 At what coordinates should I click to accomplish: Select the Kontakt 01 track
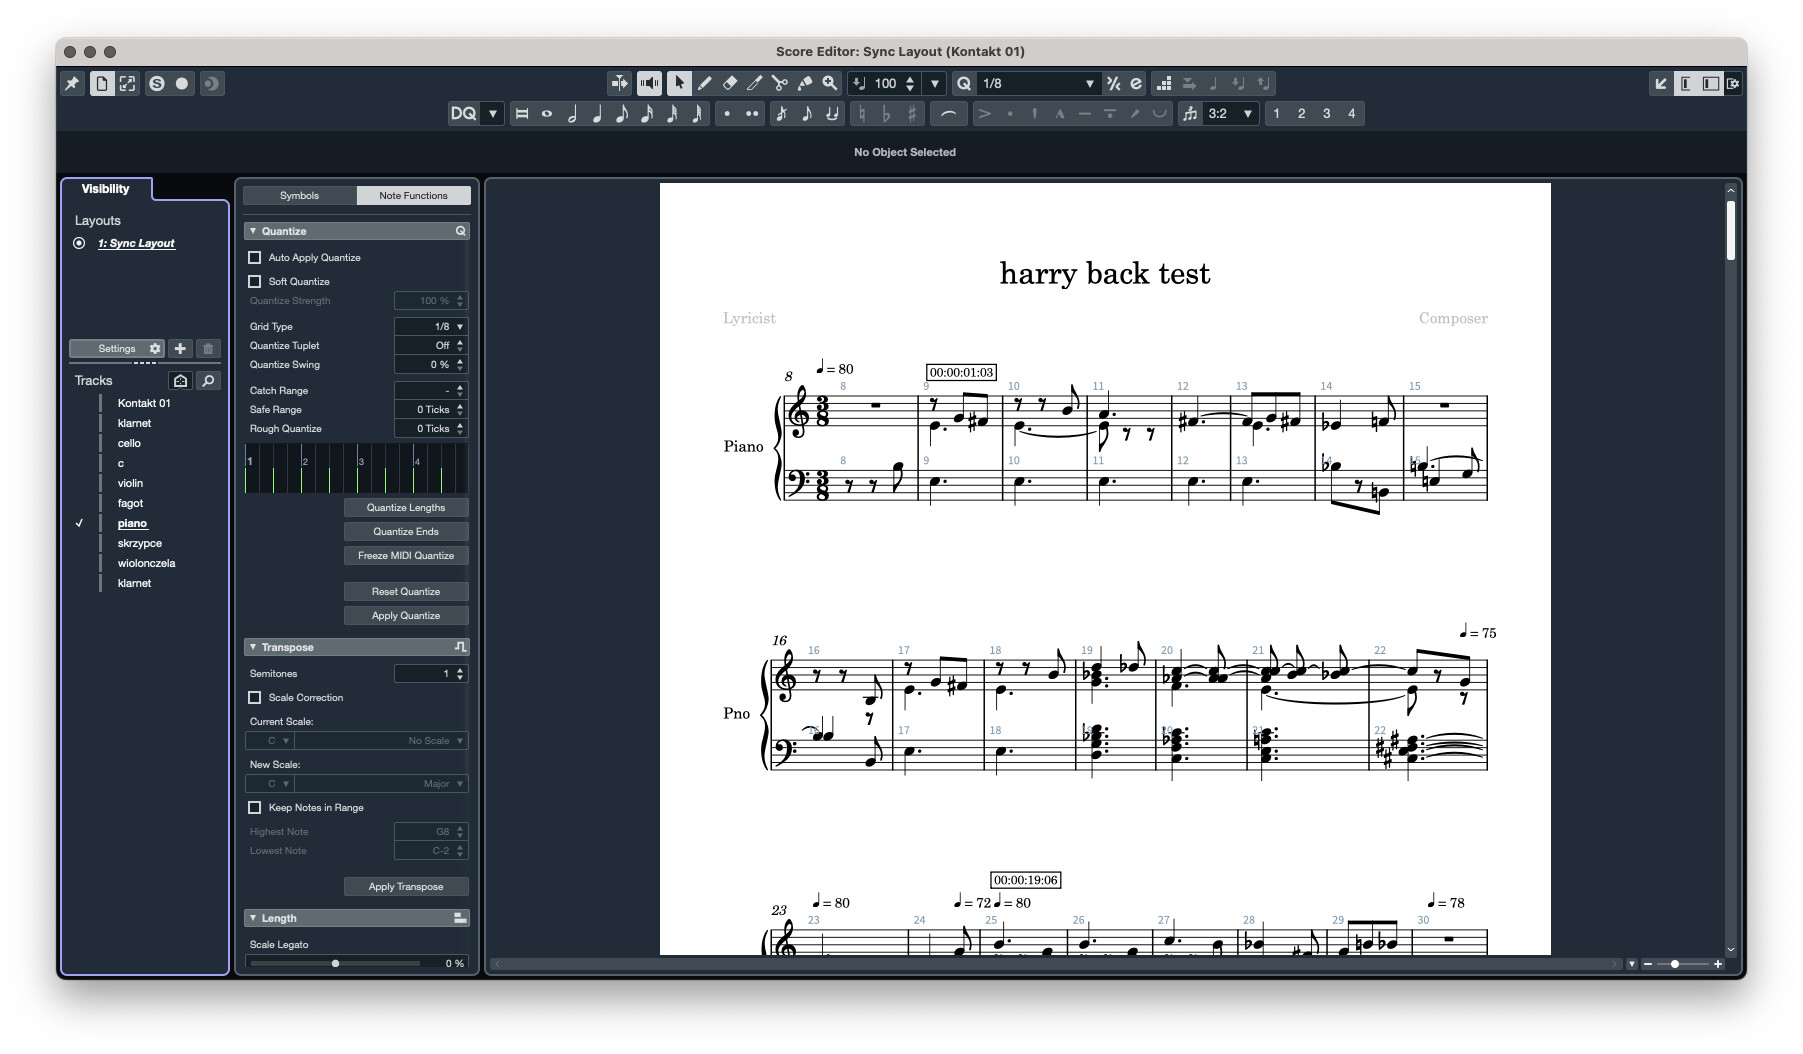[x=144, y=403]
